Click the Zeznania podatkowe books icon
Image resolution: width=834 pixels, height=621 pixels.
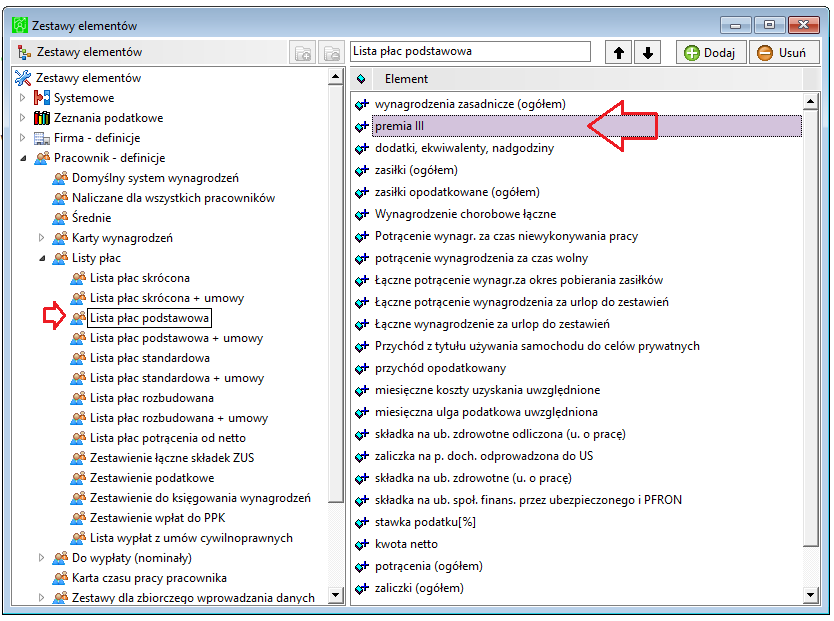41,118
